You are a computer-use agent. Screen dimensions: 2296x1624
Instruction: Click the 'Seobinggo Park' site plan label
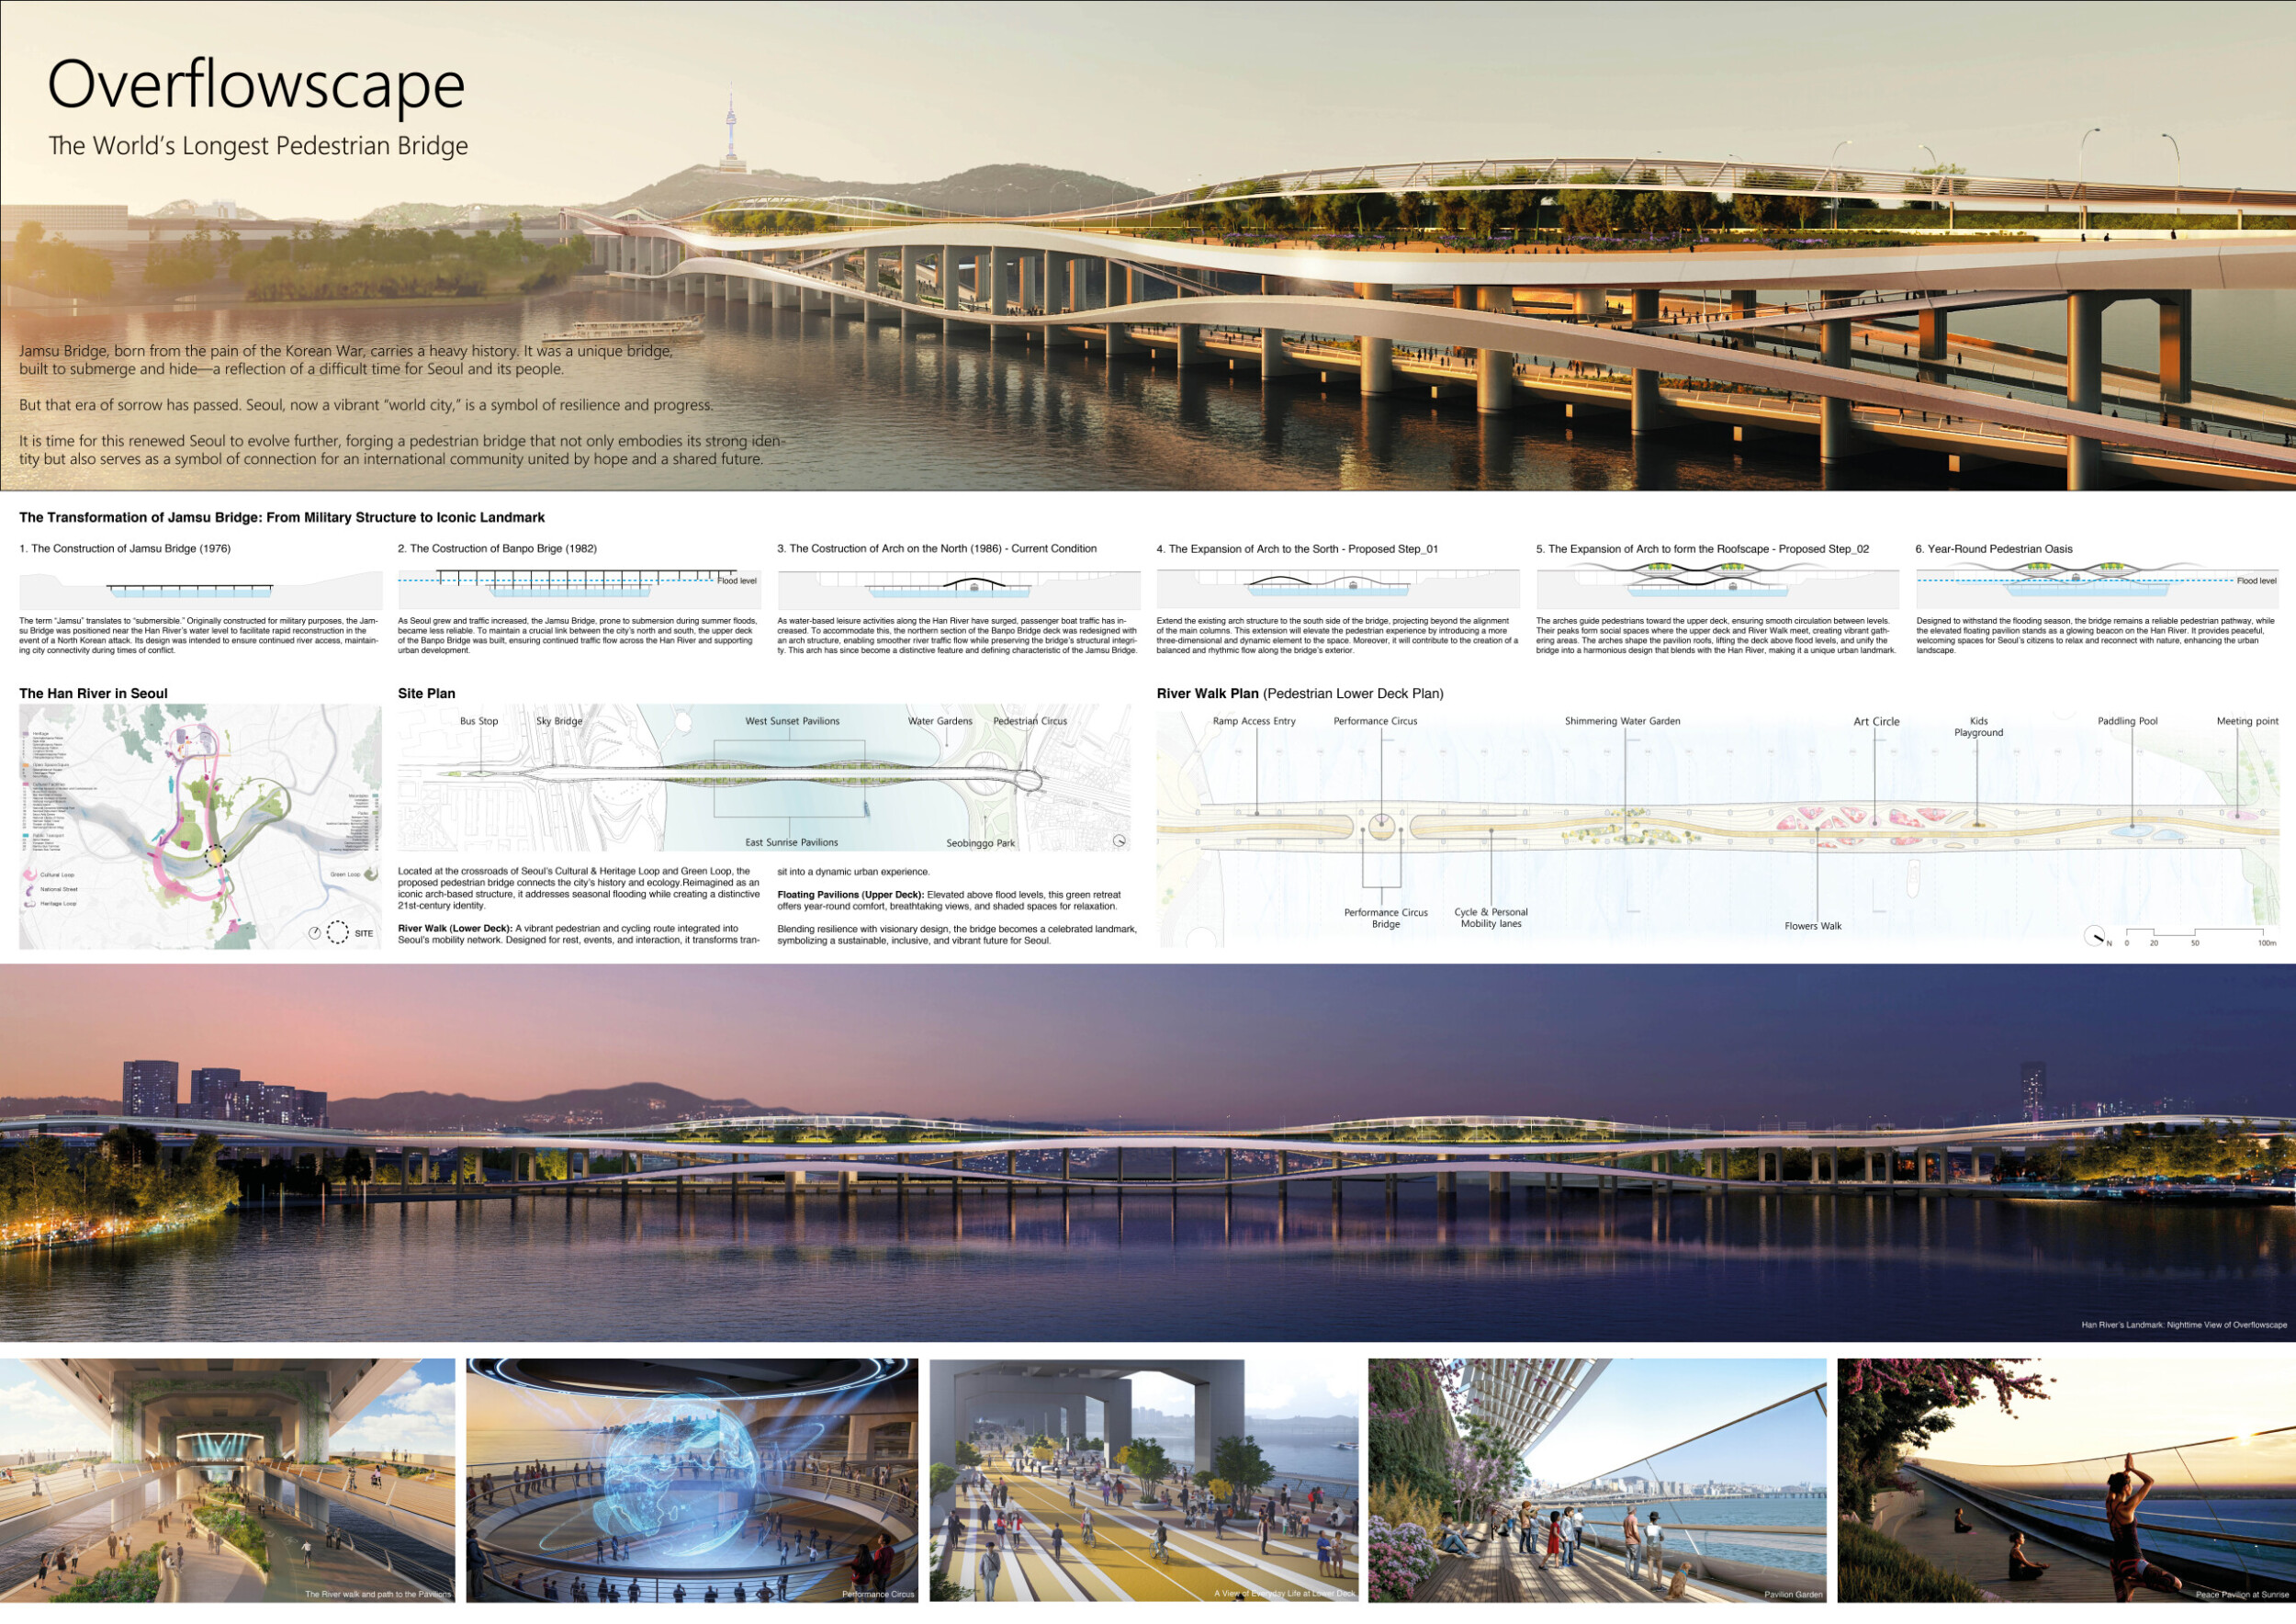(980, 843)
